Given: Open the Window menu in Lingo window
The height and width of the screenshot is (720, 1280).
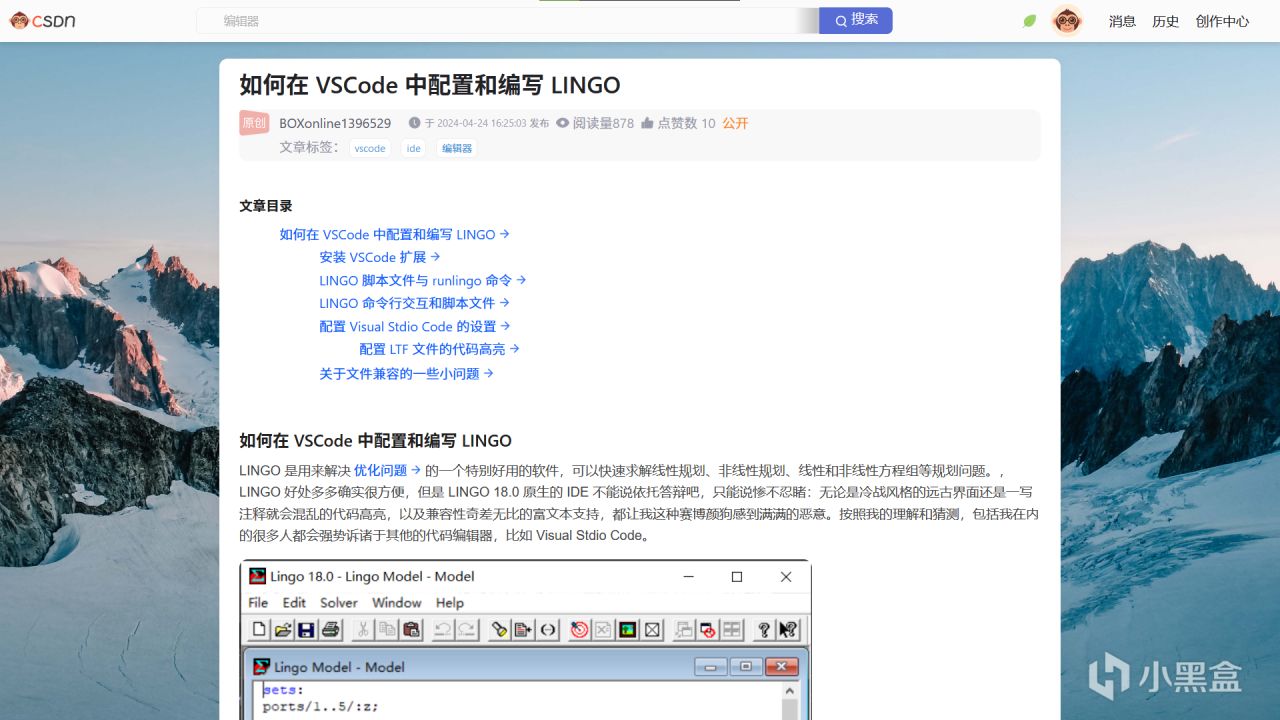Looking at the screenshot, I should (397, 602).
